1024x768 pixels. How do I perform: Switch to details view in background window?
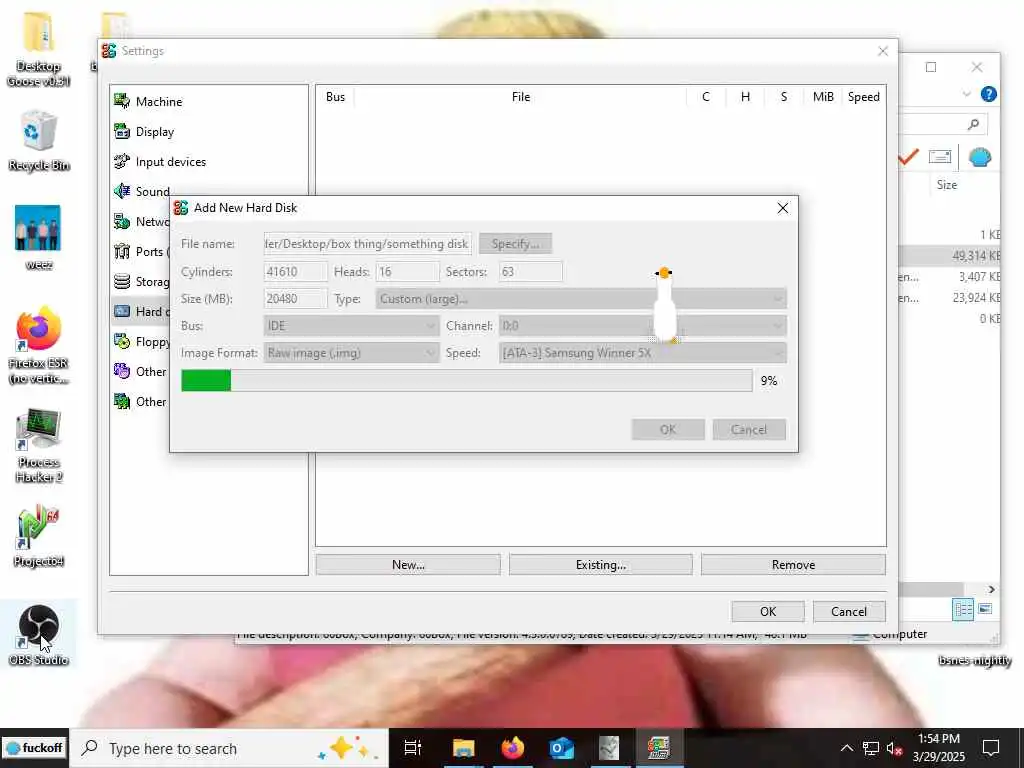963,609
